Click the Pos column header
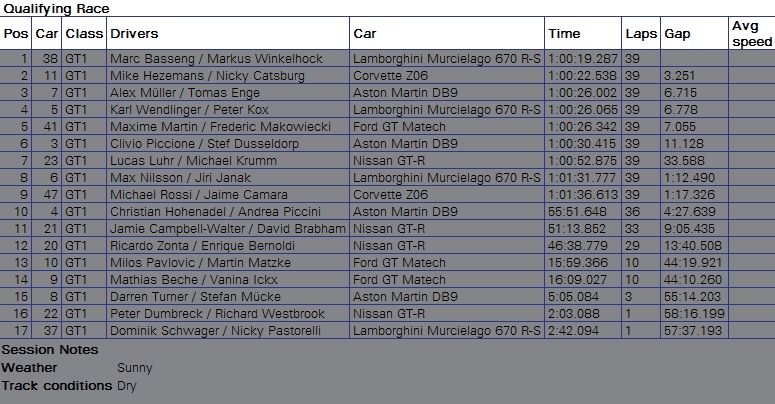This screenshot has width=775, height=404. point(15,33)
